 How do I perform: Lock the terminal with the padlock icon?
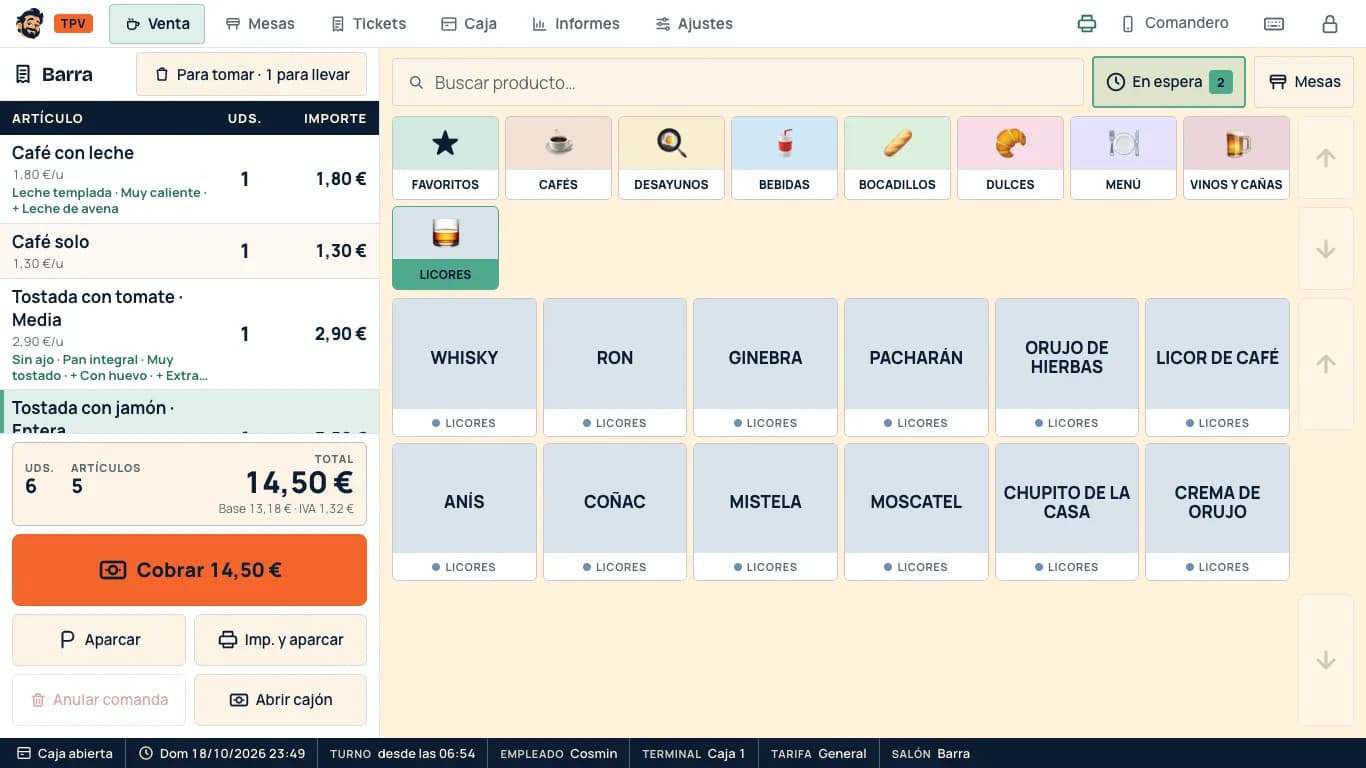pos(1330,24)
